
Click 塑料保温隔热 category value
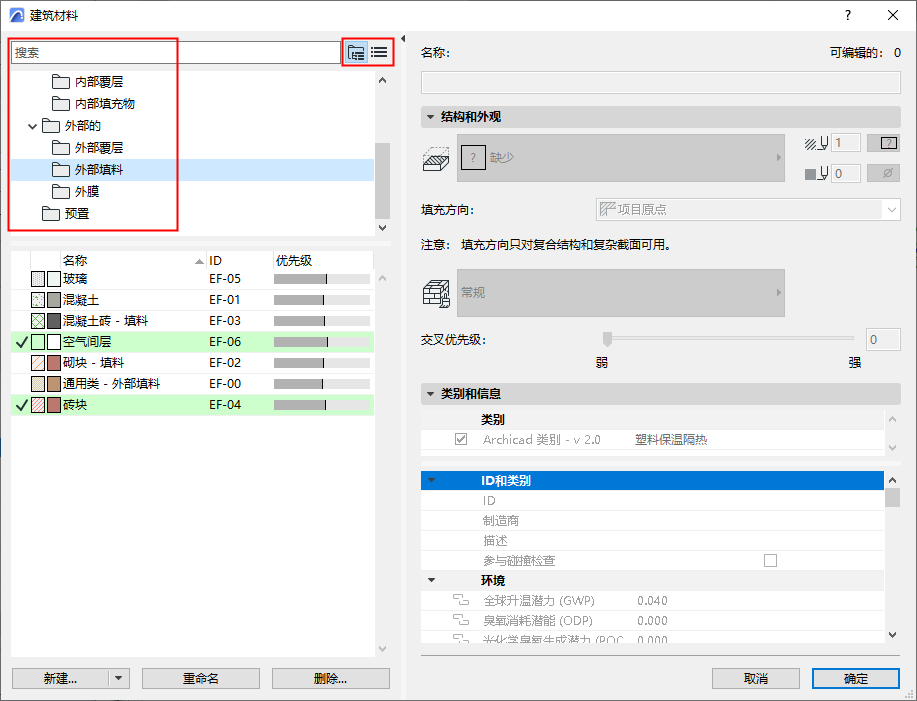click(x=671, y=440)
